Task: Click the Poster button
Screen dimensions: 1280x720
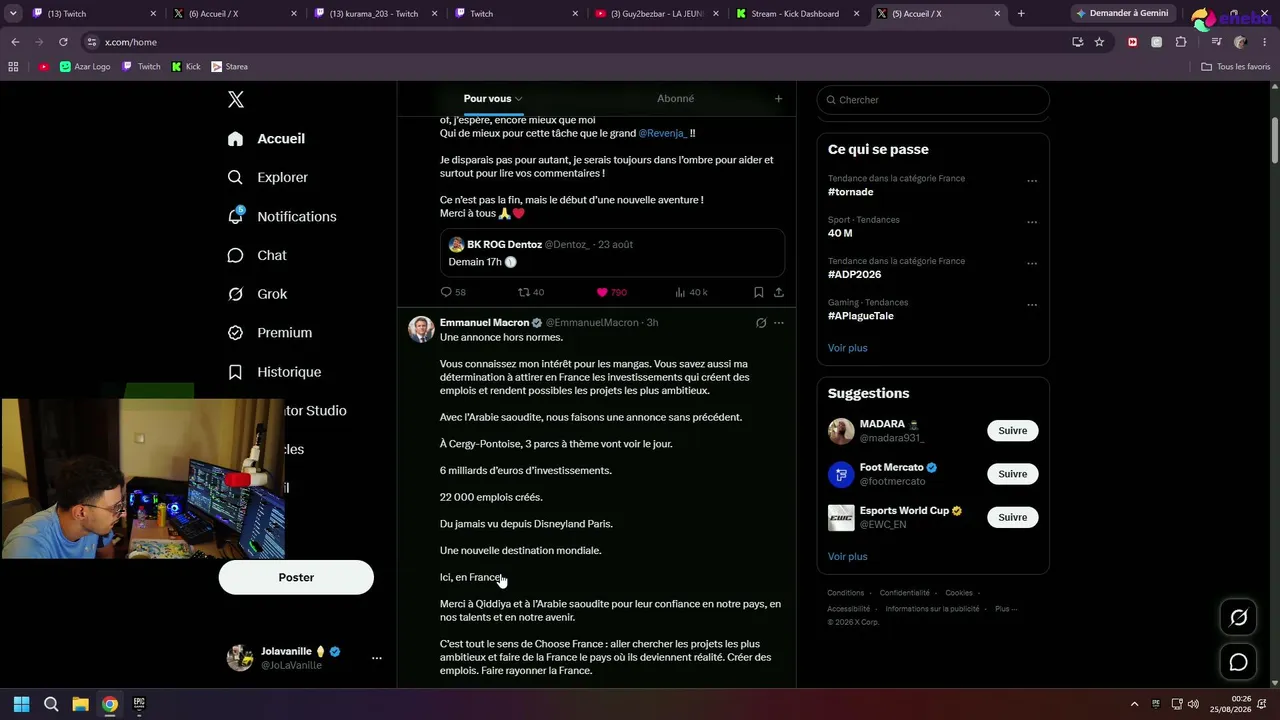Action: pyautogui.click(x=296, y=577)
